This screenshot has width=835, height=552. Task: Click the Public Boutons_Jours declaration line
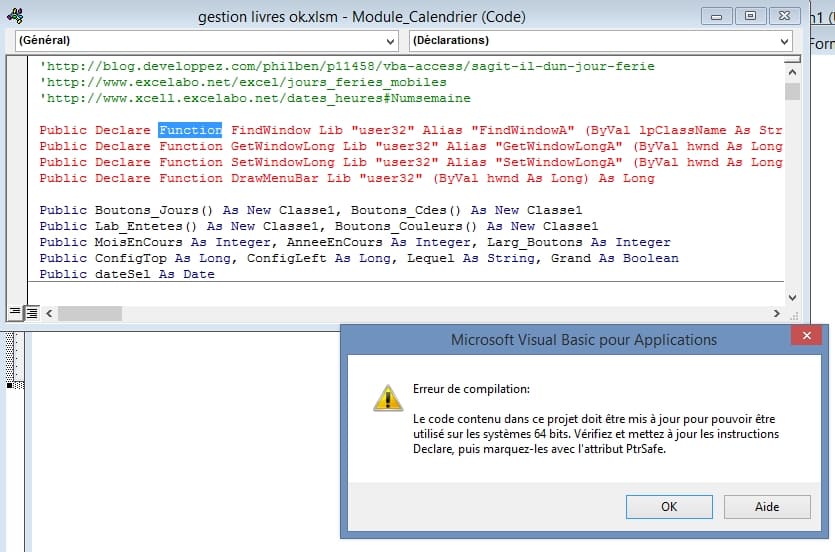pos(311,210)
